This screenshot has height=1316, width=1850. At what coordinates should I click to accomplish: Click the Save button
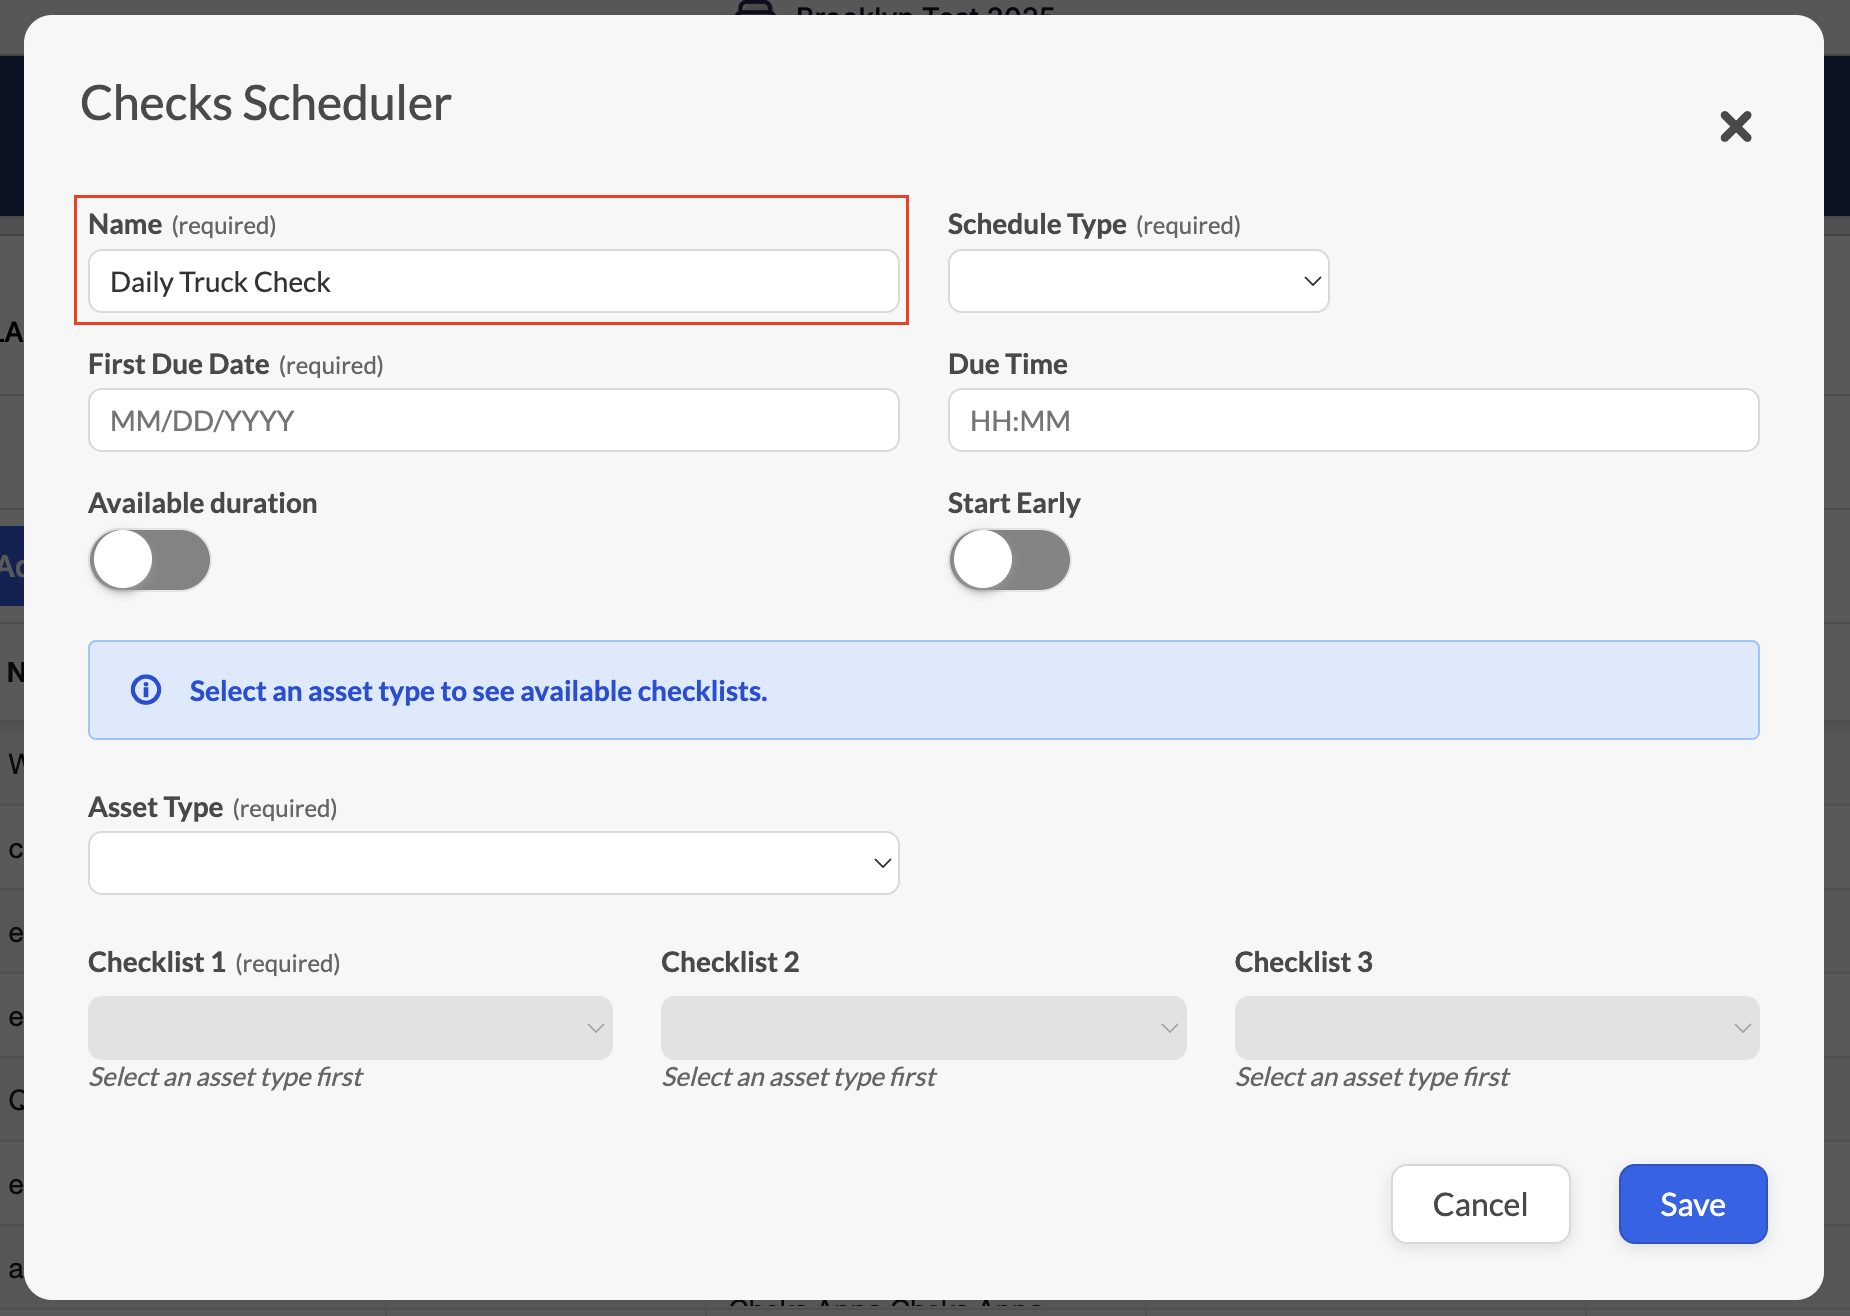pos(1693,1204)
